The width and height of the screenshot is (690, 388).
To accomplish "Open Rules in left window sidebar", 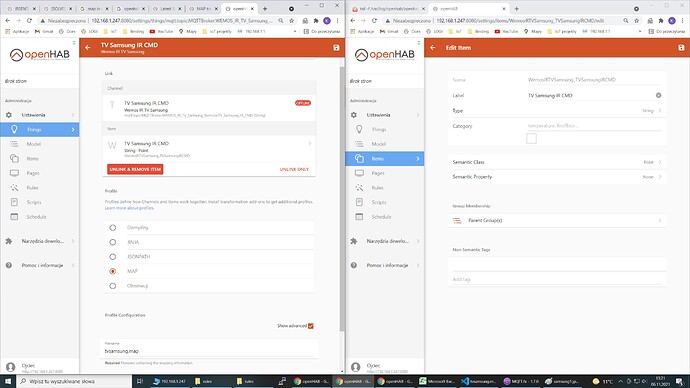I will pyautogui.click(x=40, y=187).
